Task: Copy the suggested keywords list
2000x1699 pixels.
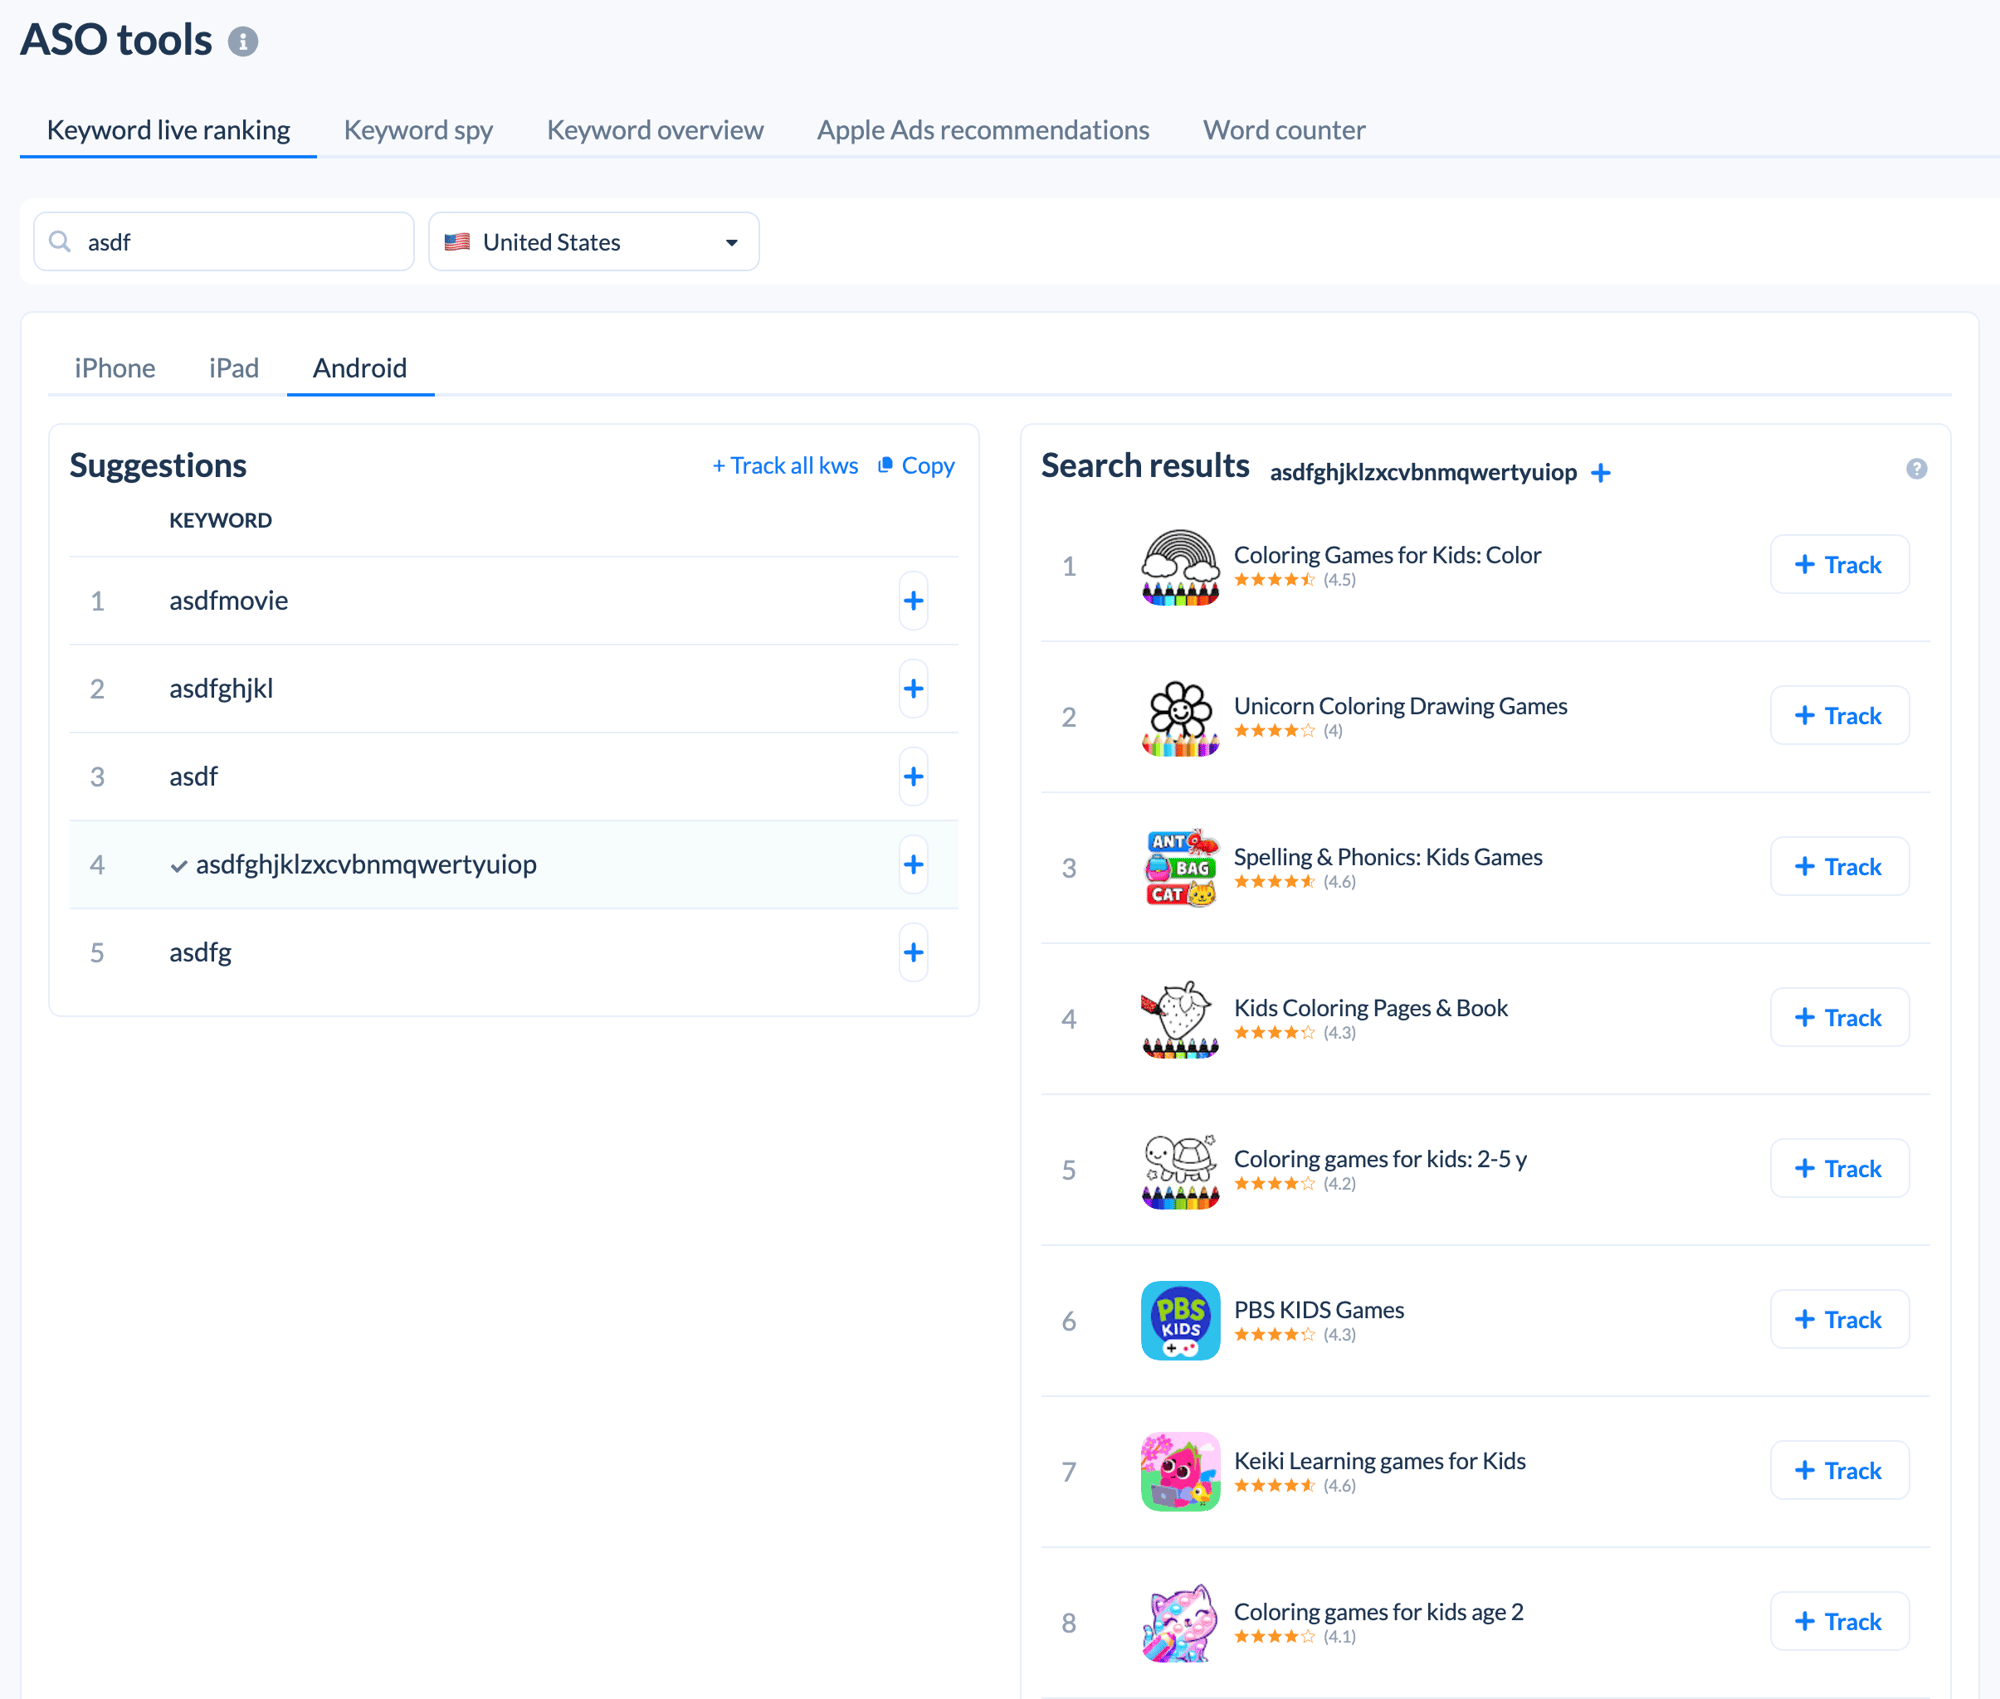Action: (916, 466)
